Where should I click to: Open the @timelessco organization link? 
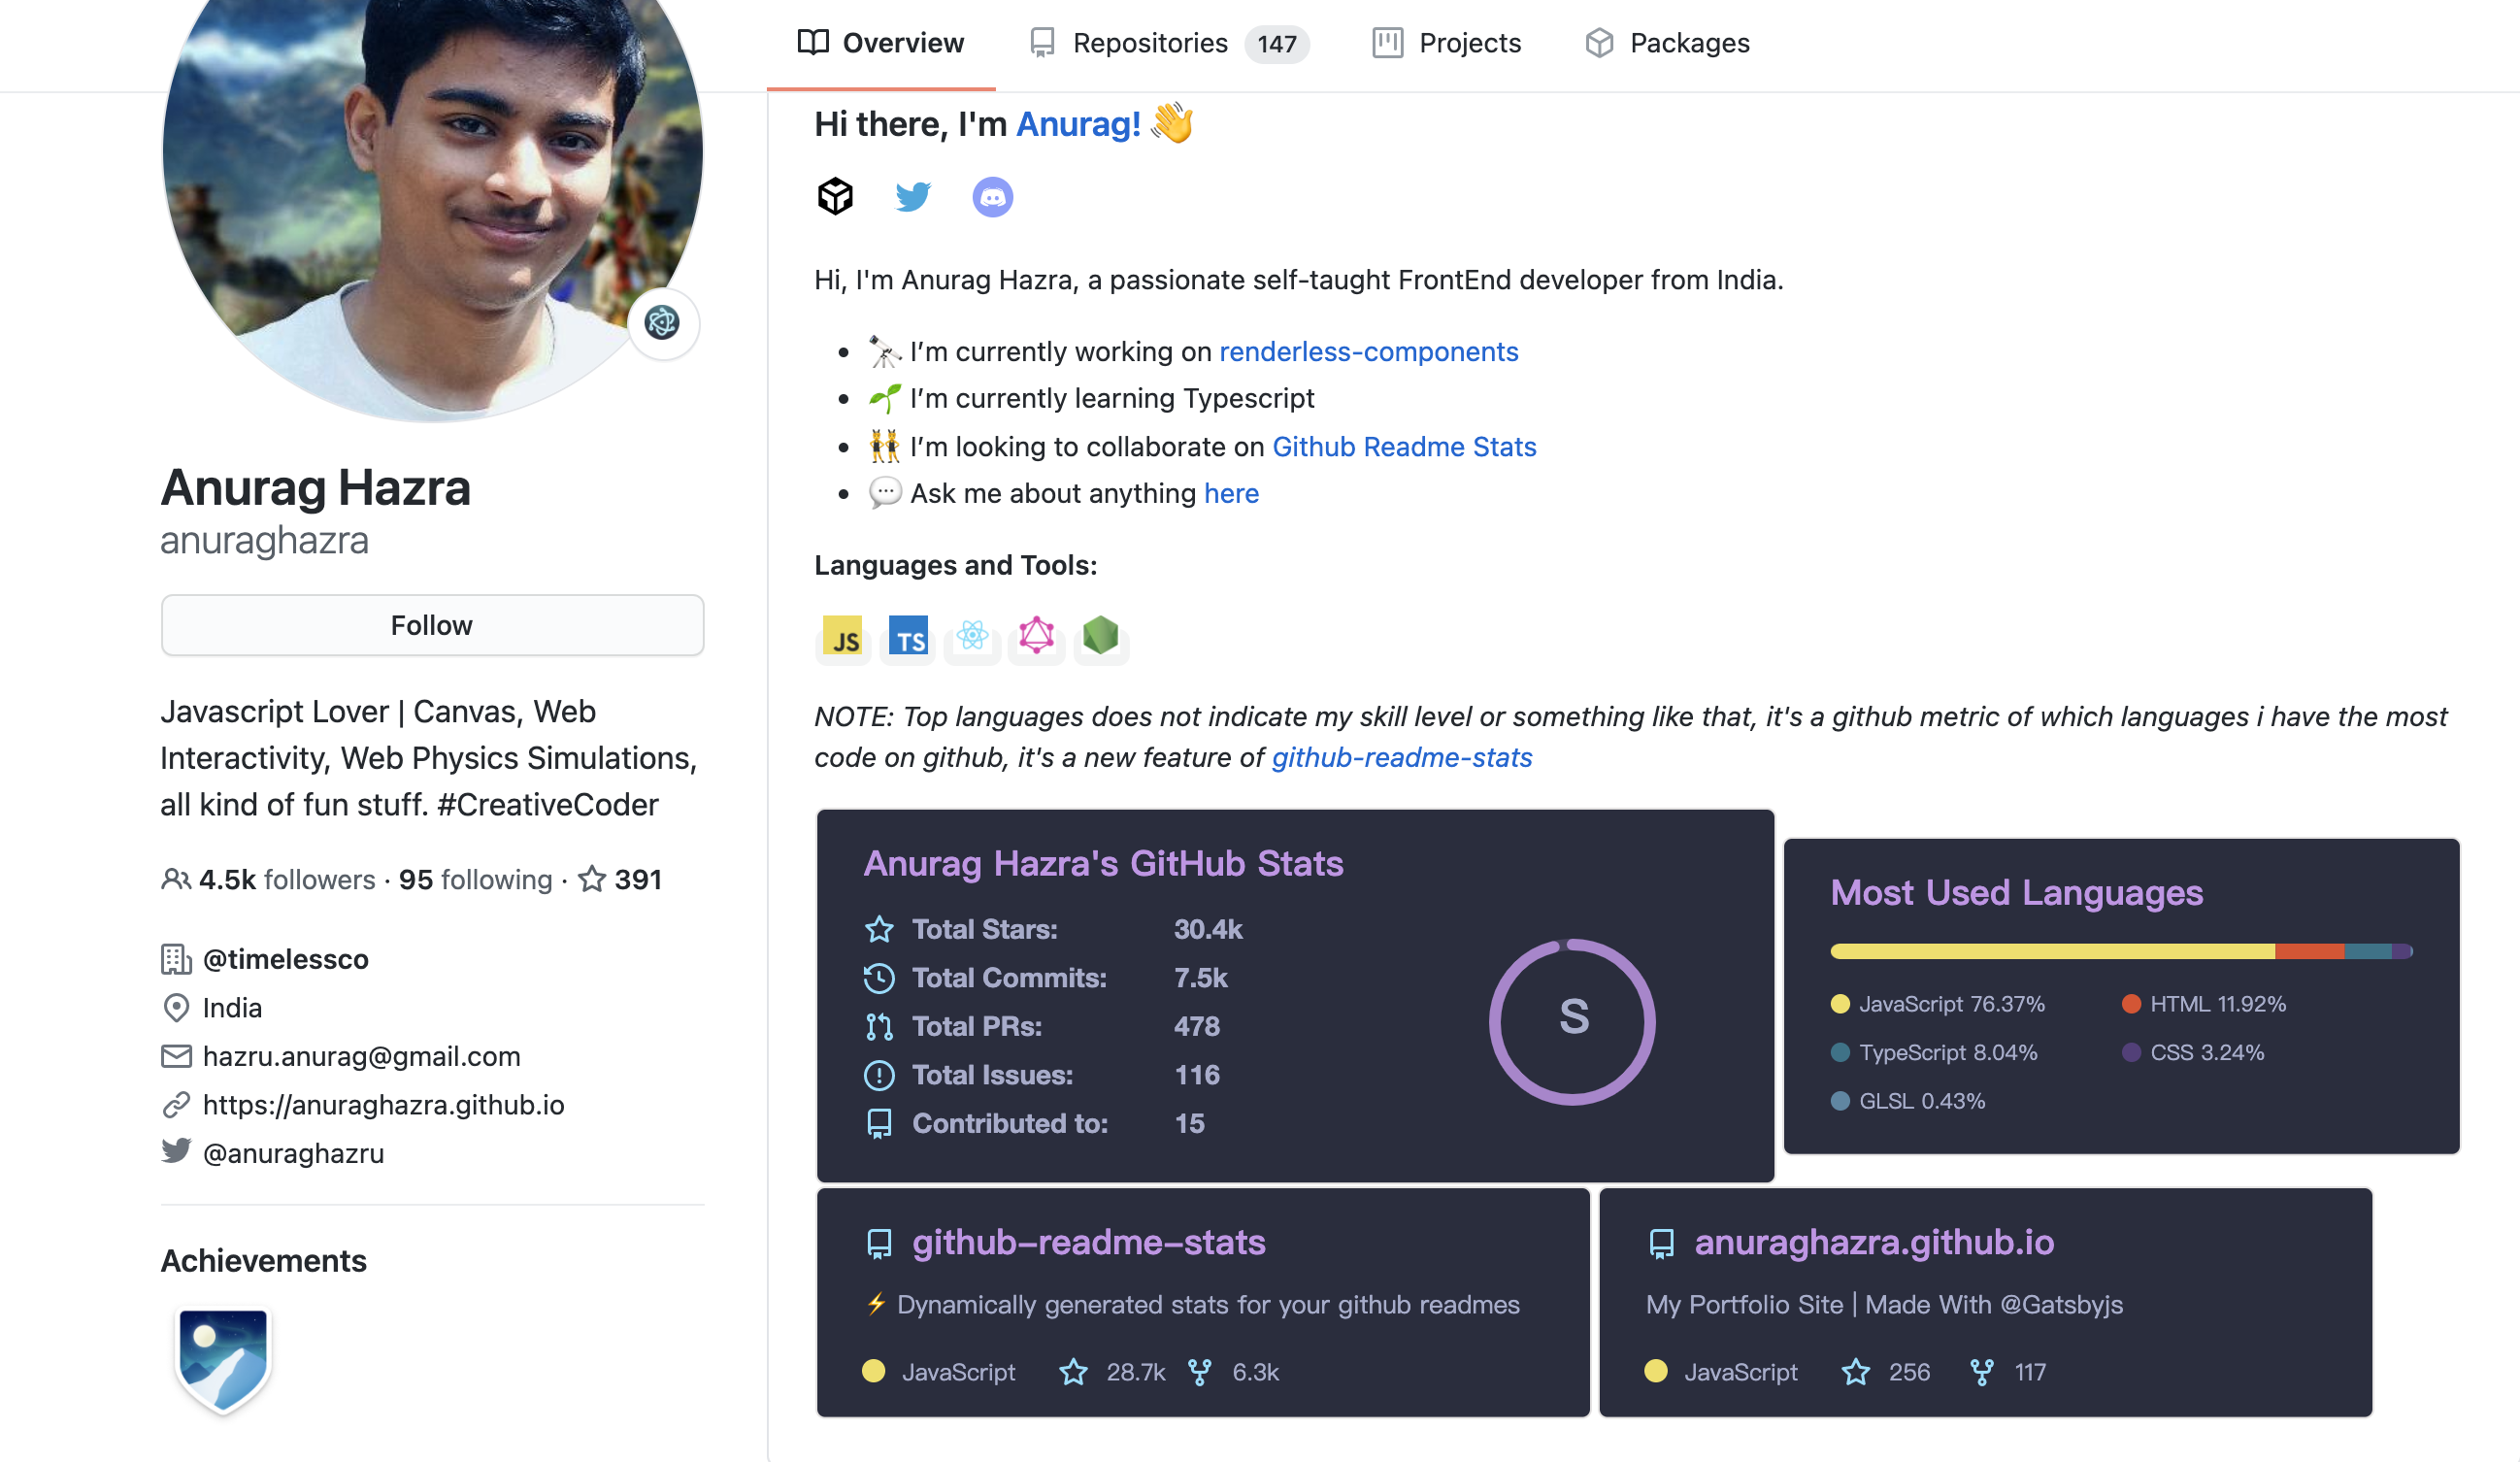click(285, 960)
